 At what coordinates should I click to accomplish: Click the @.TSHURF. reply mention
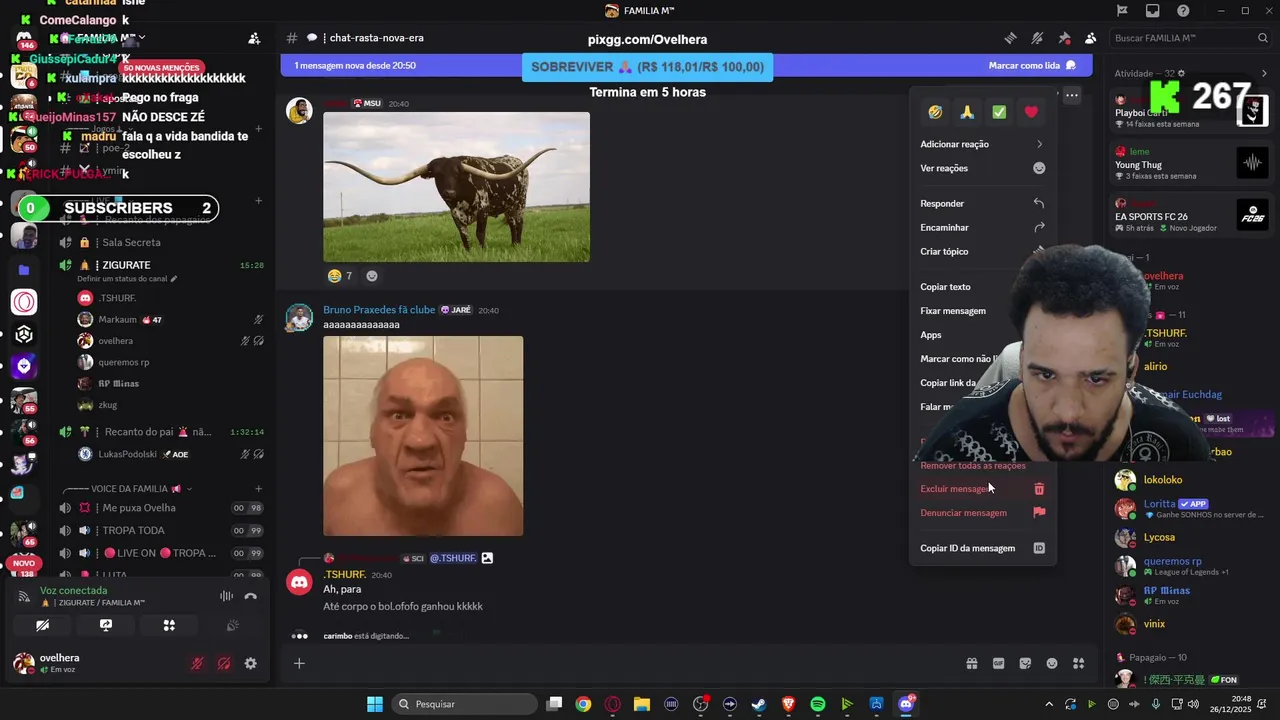(x=453, y=558)
